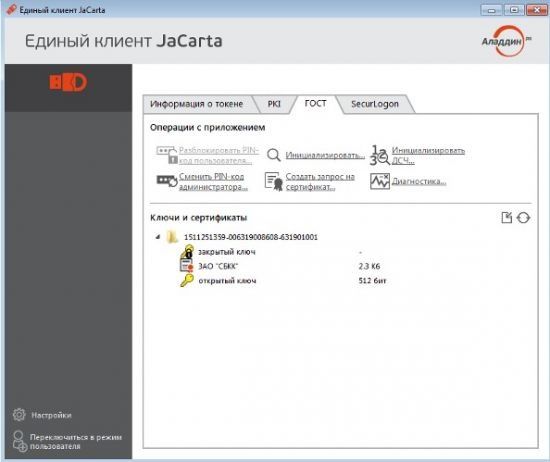Click the magnifier icon for Инициализировать
The height and width of the screenshot is (462, 550).
pyautogui.click(x=274, y=155)
